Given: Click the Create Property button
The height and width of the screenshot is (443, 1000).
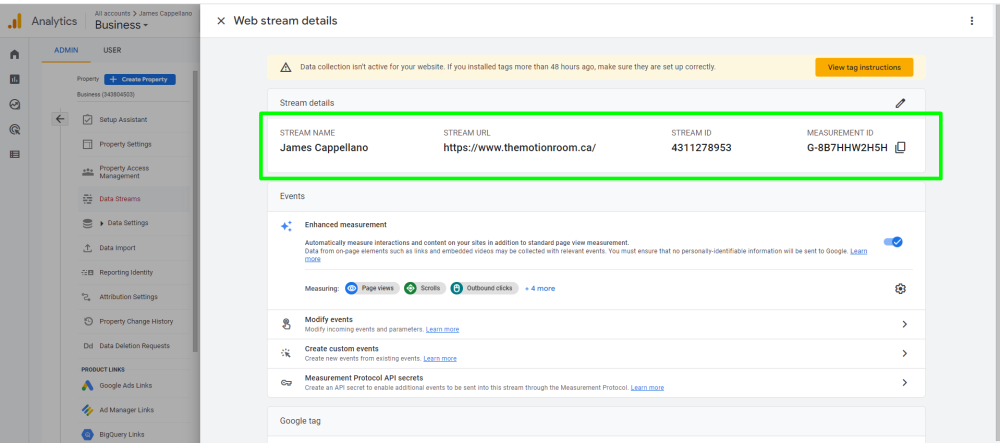Looking at the screenshot, I should click(x=140, y=79).
